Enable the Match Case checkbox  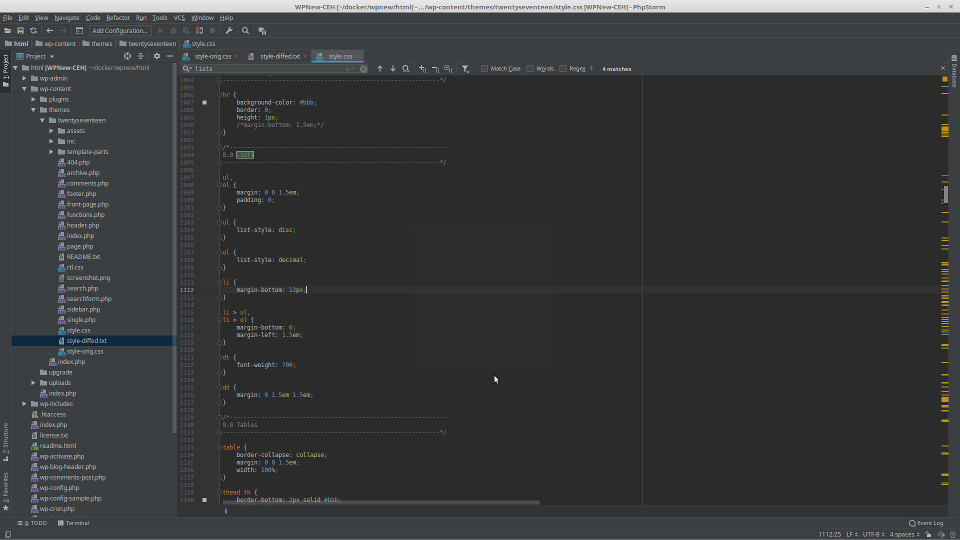484,69
